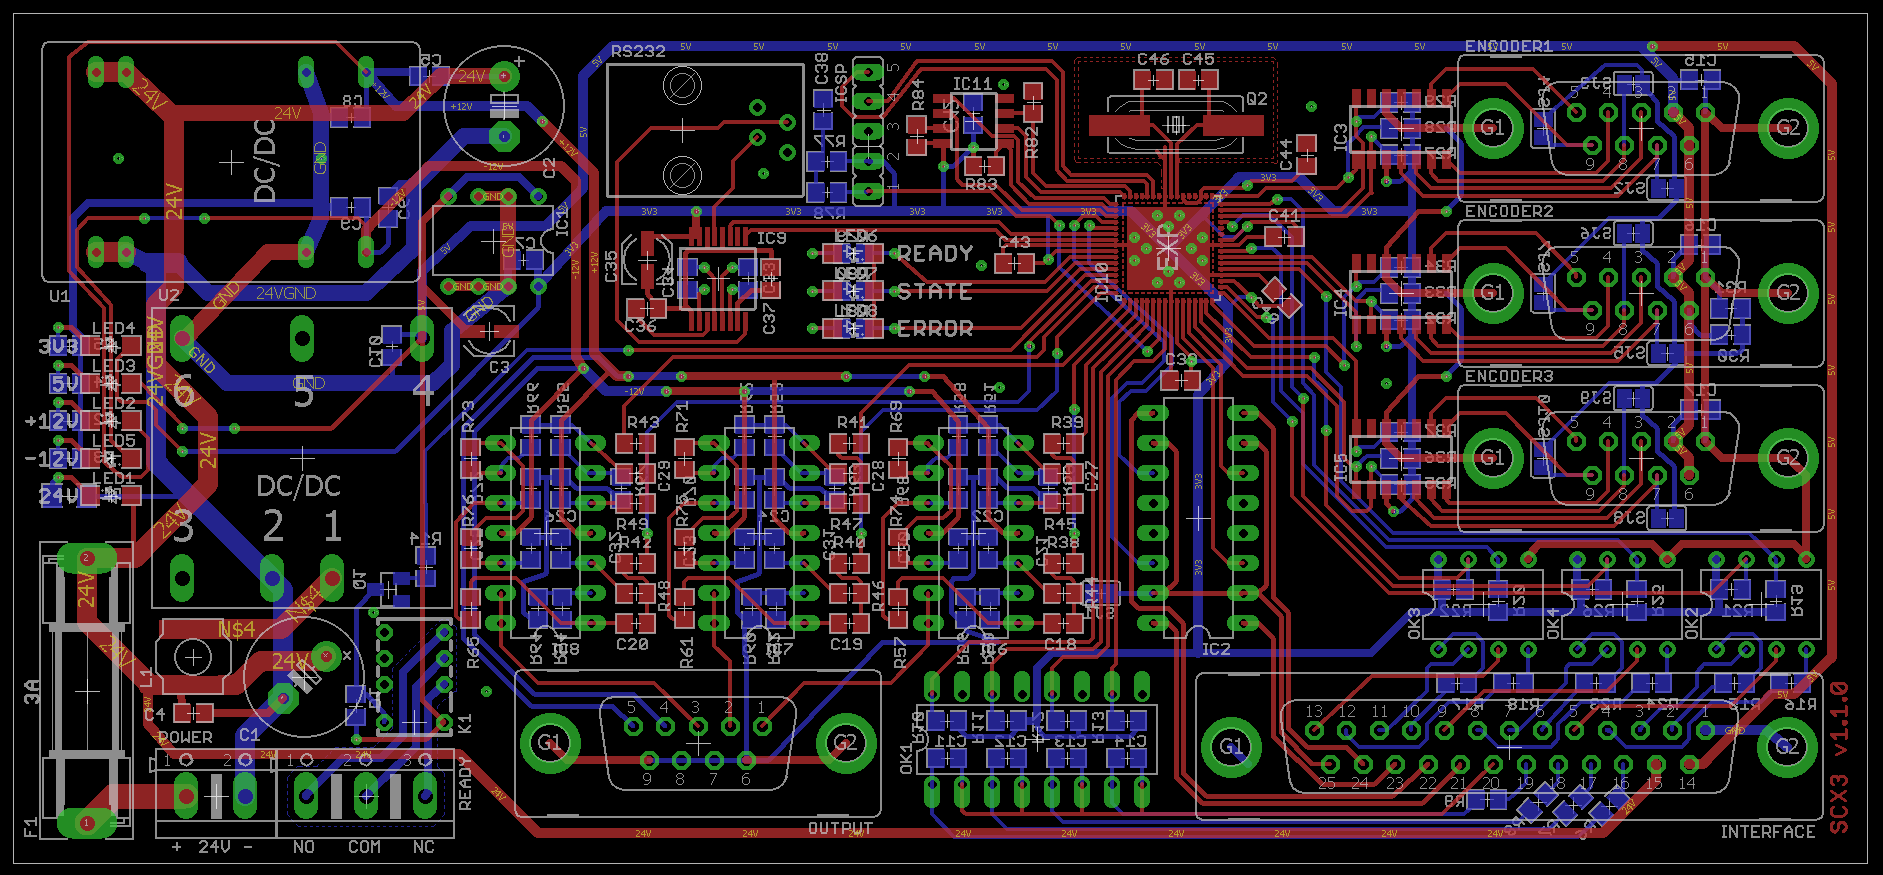The width and height of the screenshot is (1883, 875).
Task: Select G1 mounting pad of INTERFACE connector
Action: coord(1231,747)
